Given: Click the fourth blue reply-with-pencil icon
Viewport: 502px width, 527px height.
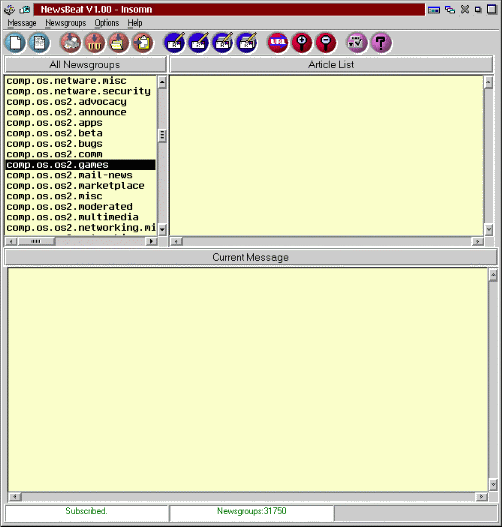Looking at the screenshot, I should (x=247, y=43).
